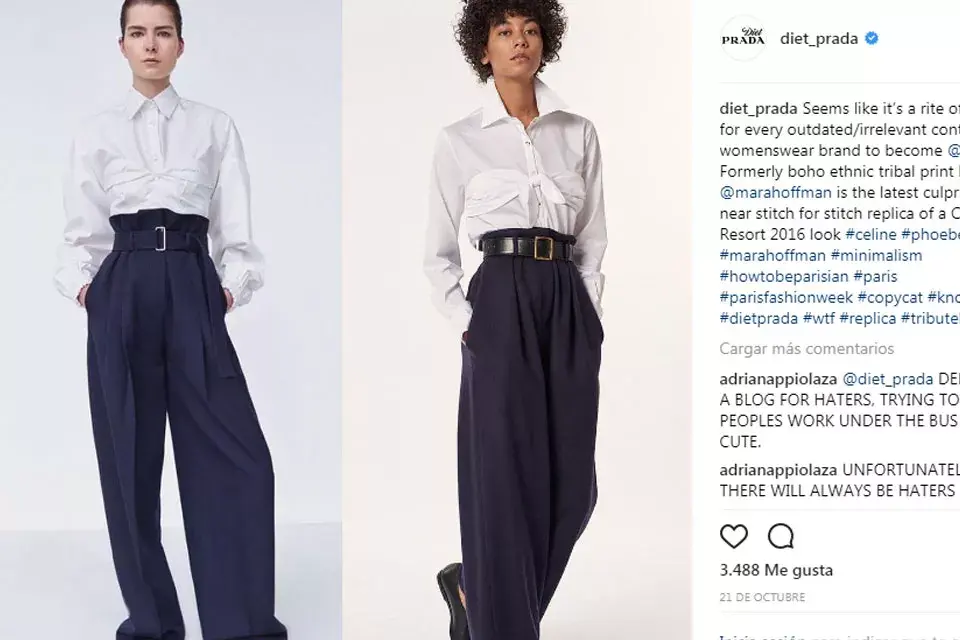Click the #dietprada hashtag
This screenshot has width=960, height=640.
(759, 318)
